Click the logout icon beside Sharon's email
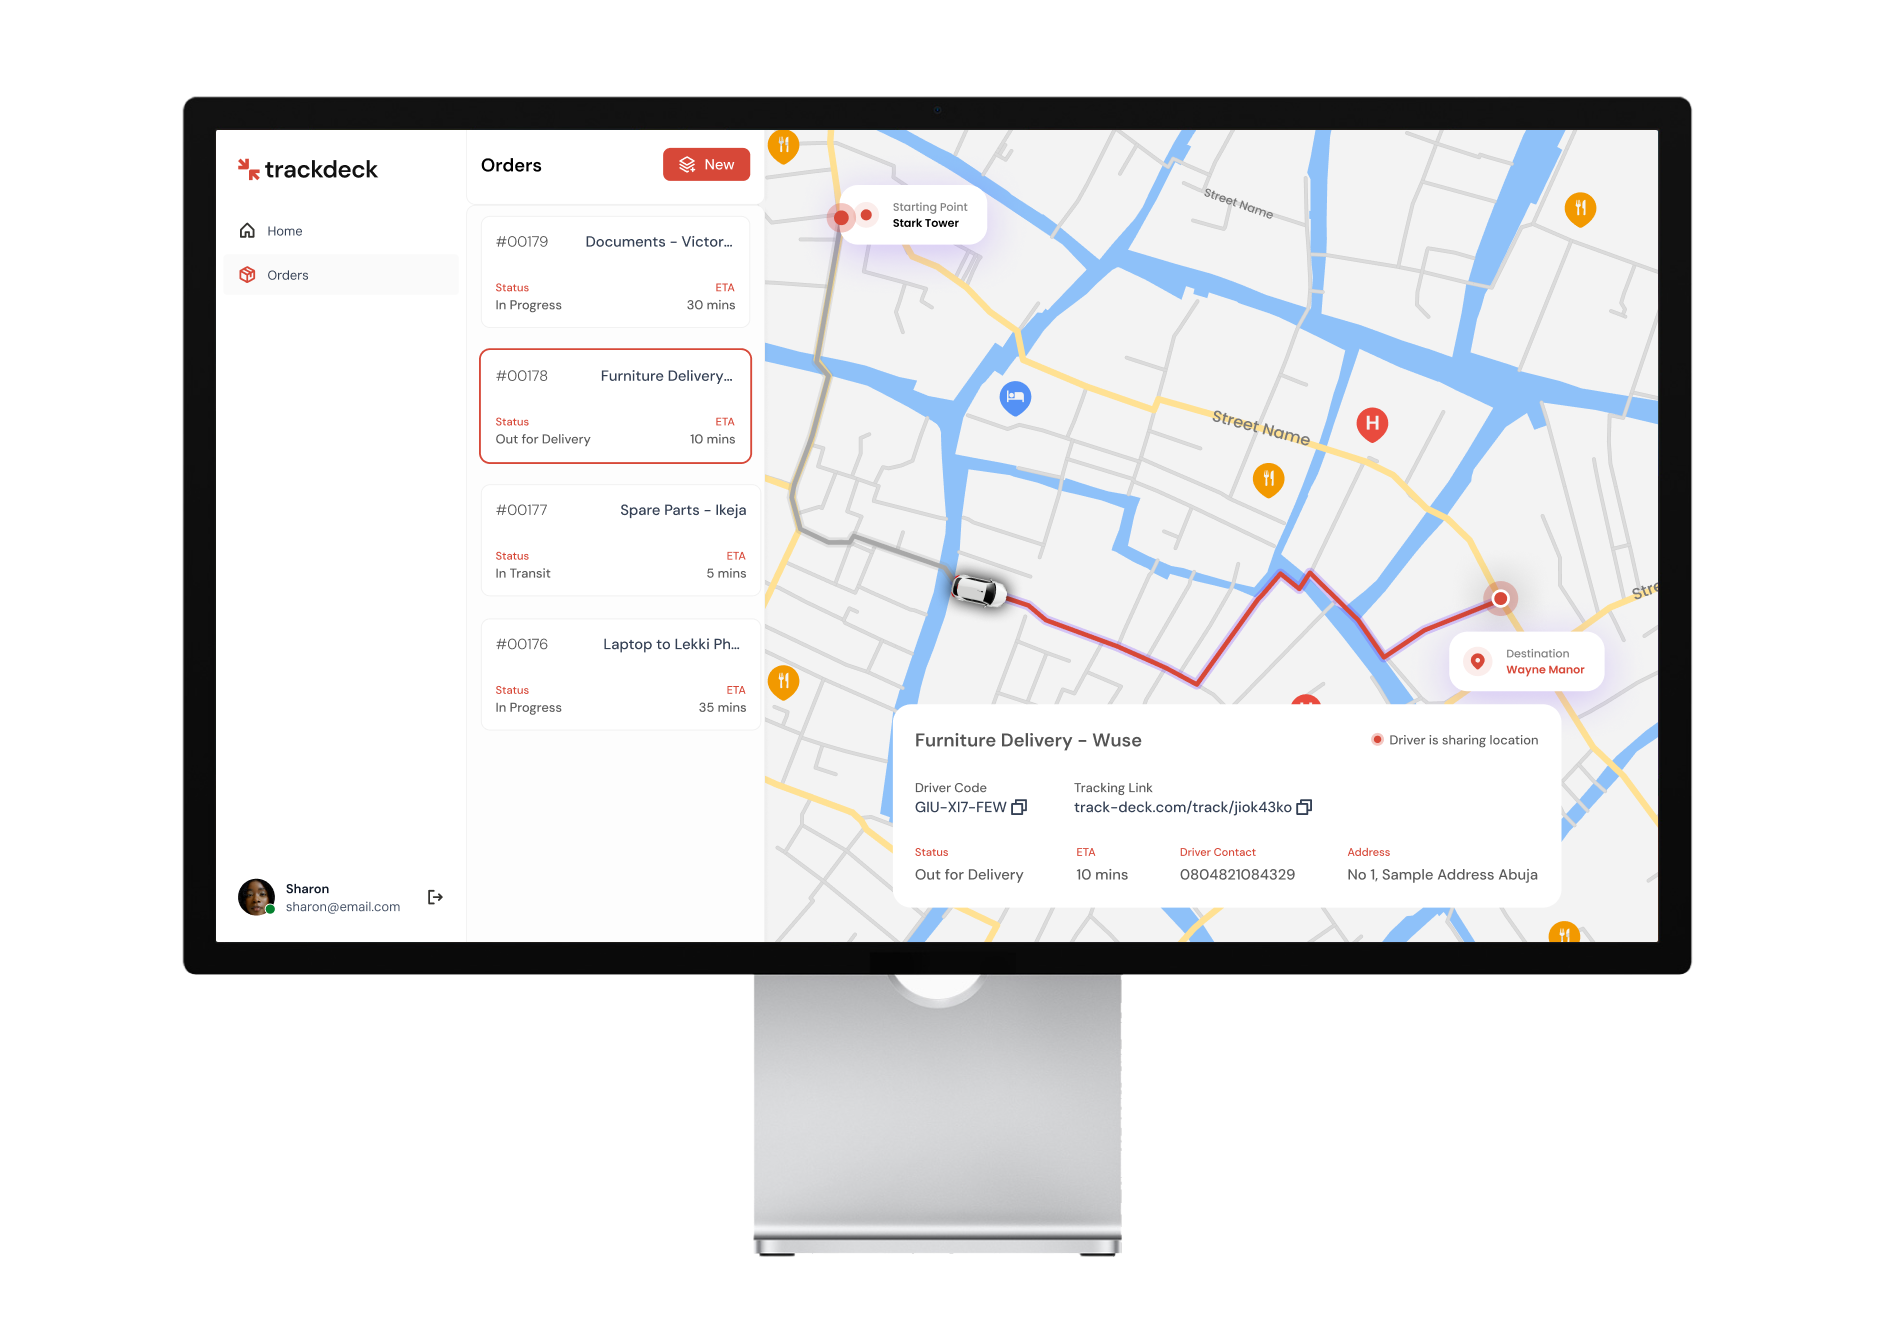 click(x=435, y=897)
